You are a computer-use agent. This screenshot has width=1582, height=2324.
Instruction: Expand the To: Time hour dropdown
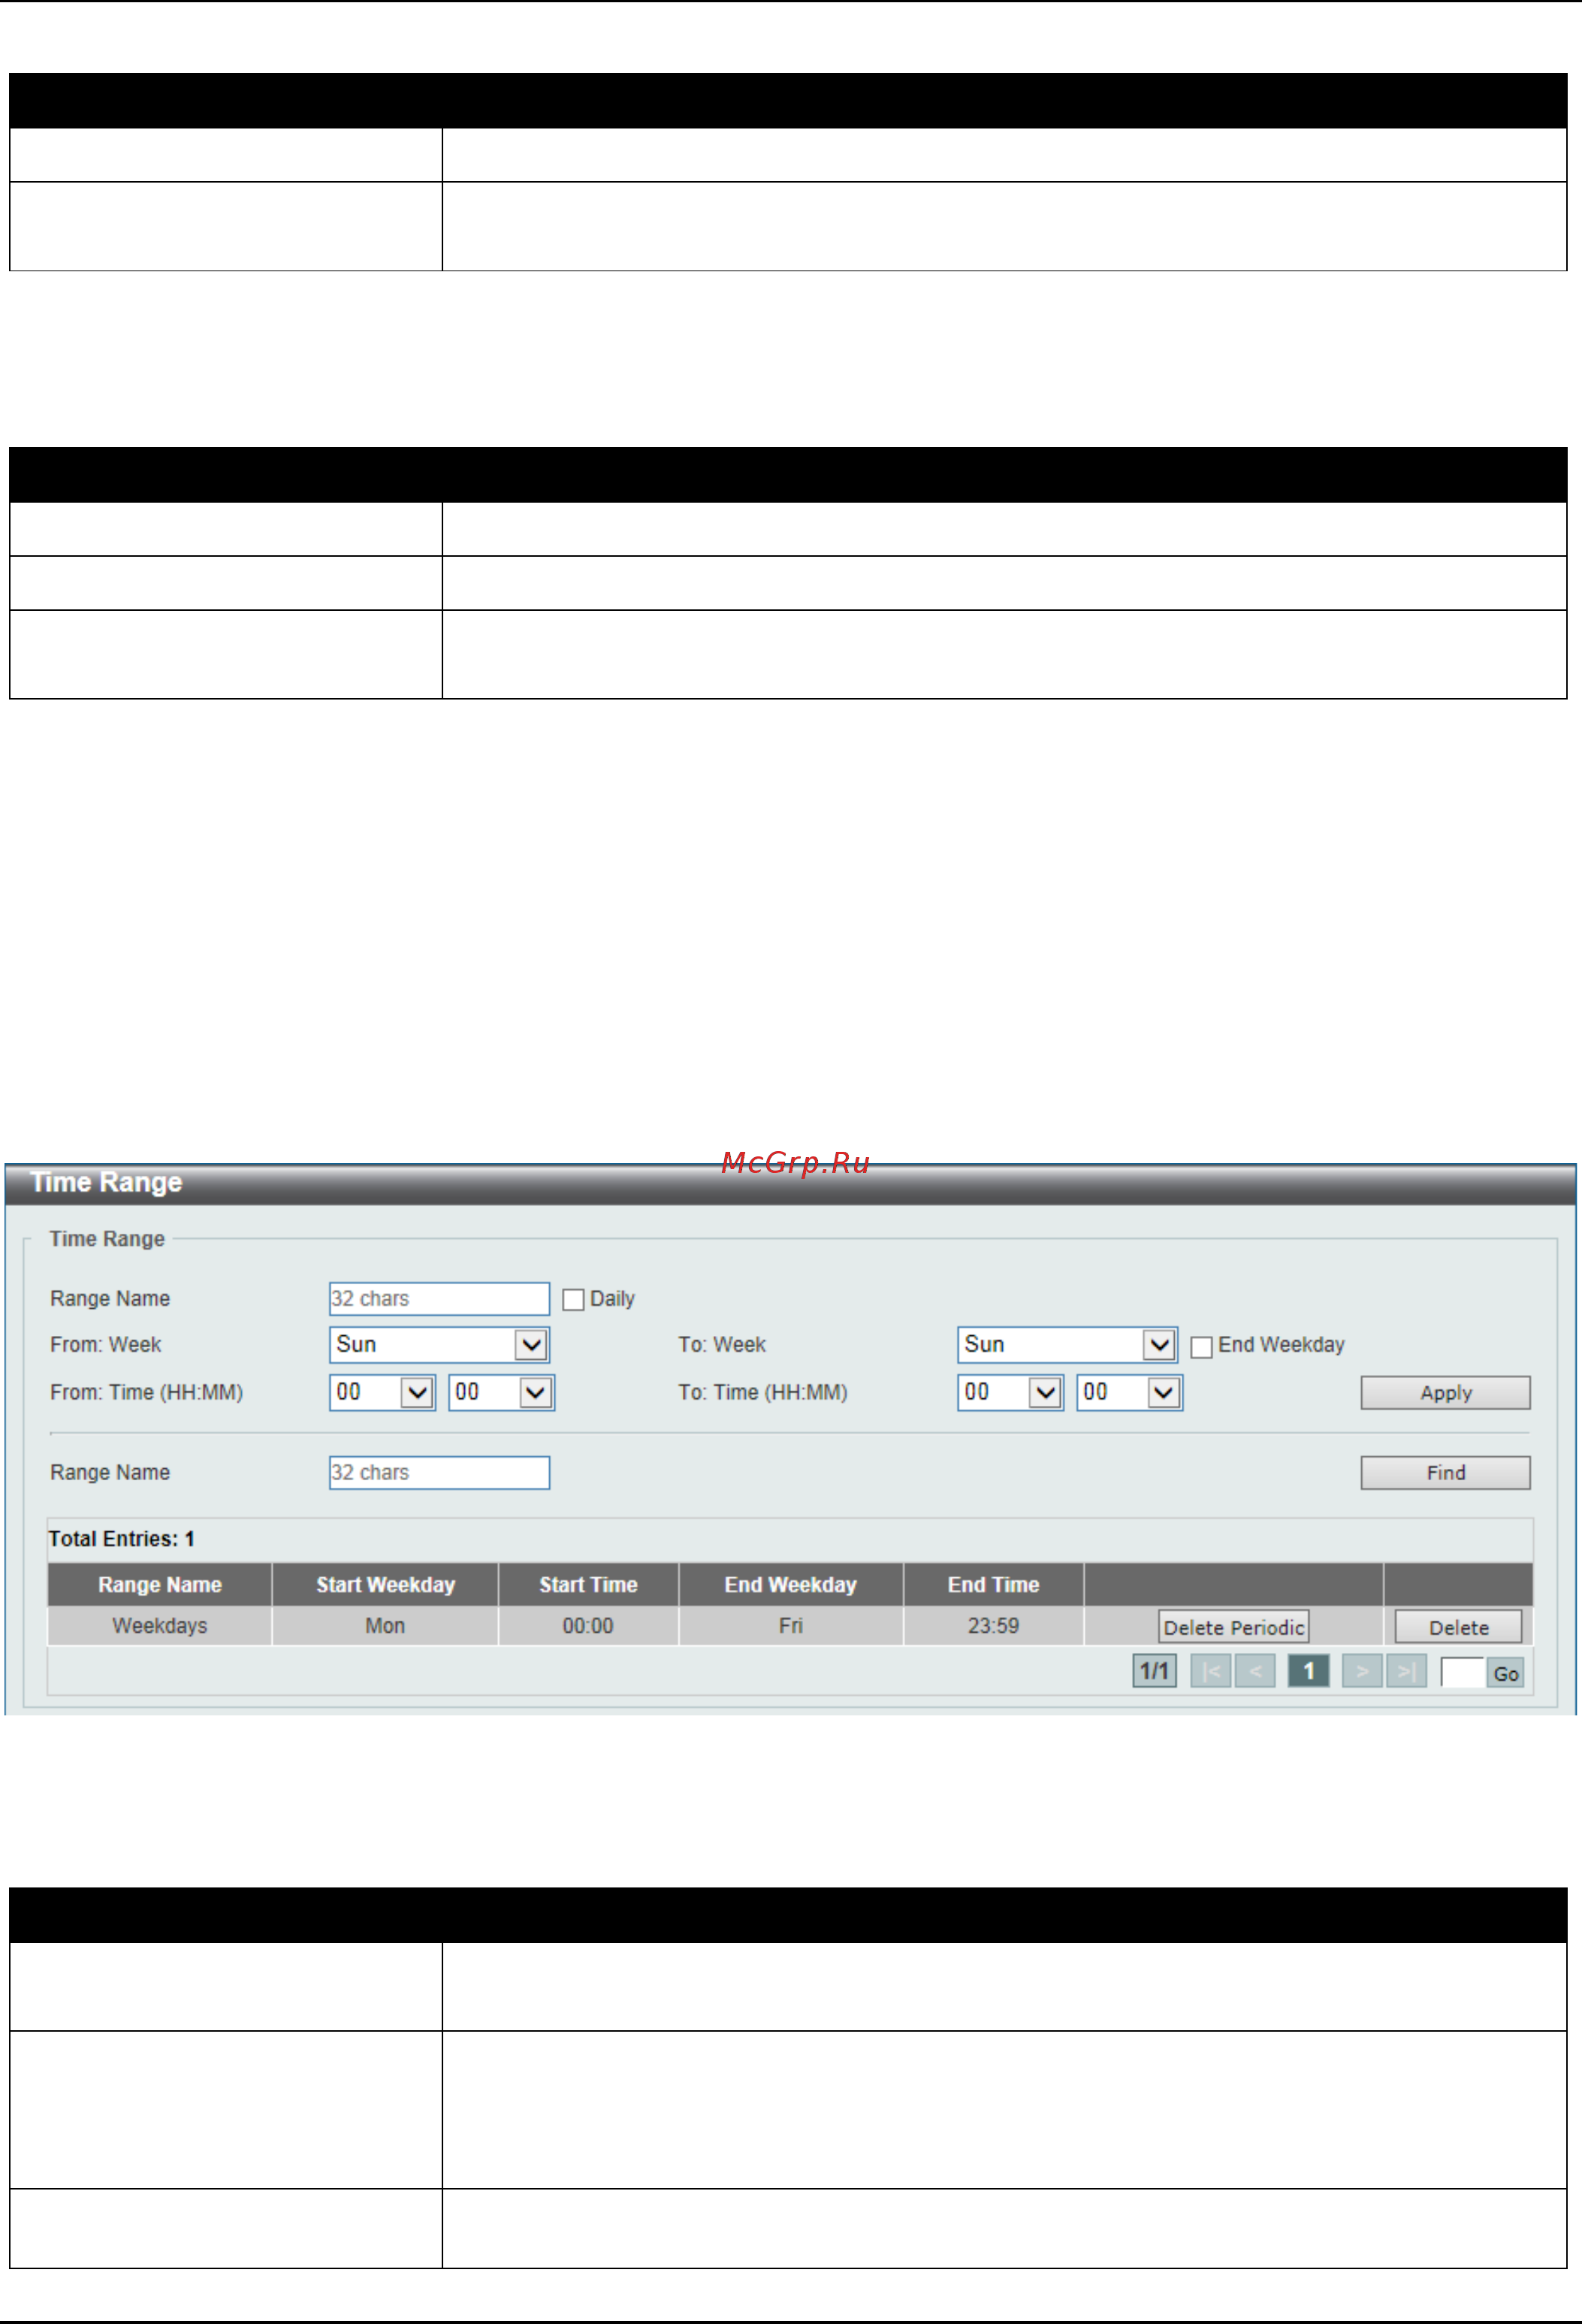[1010, 1392]
